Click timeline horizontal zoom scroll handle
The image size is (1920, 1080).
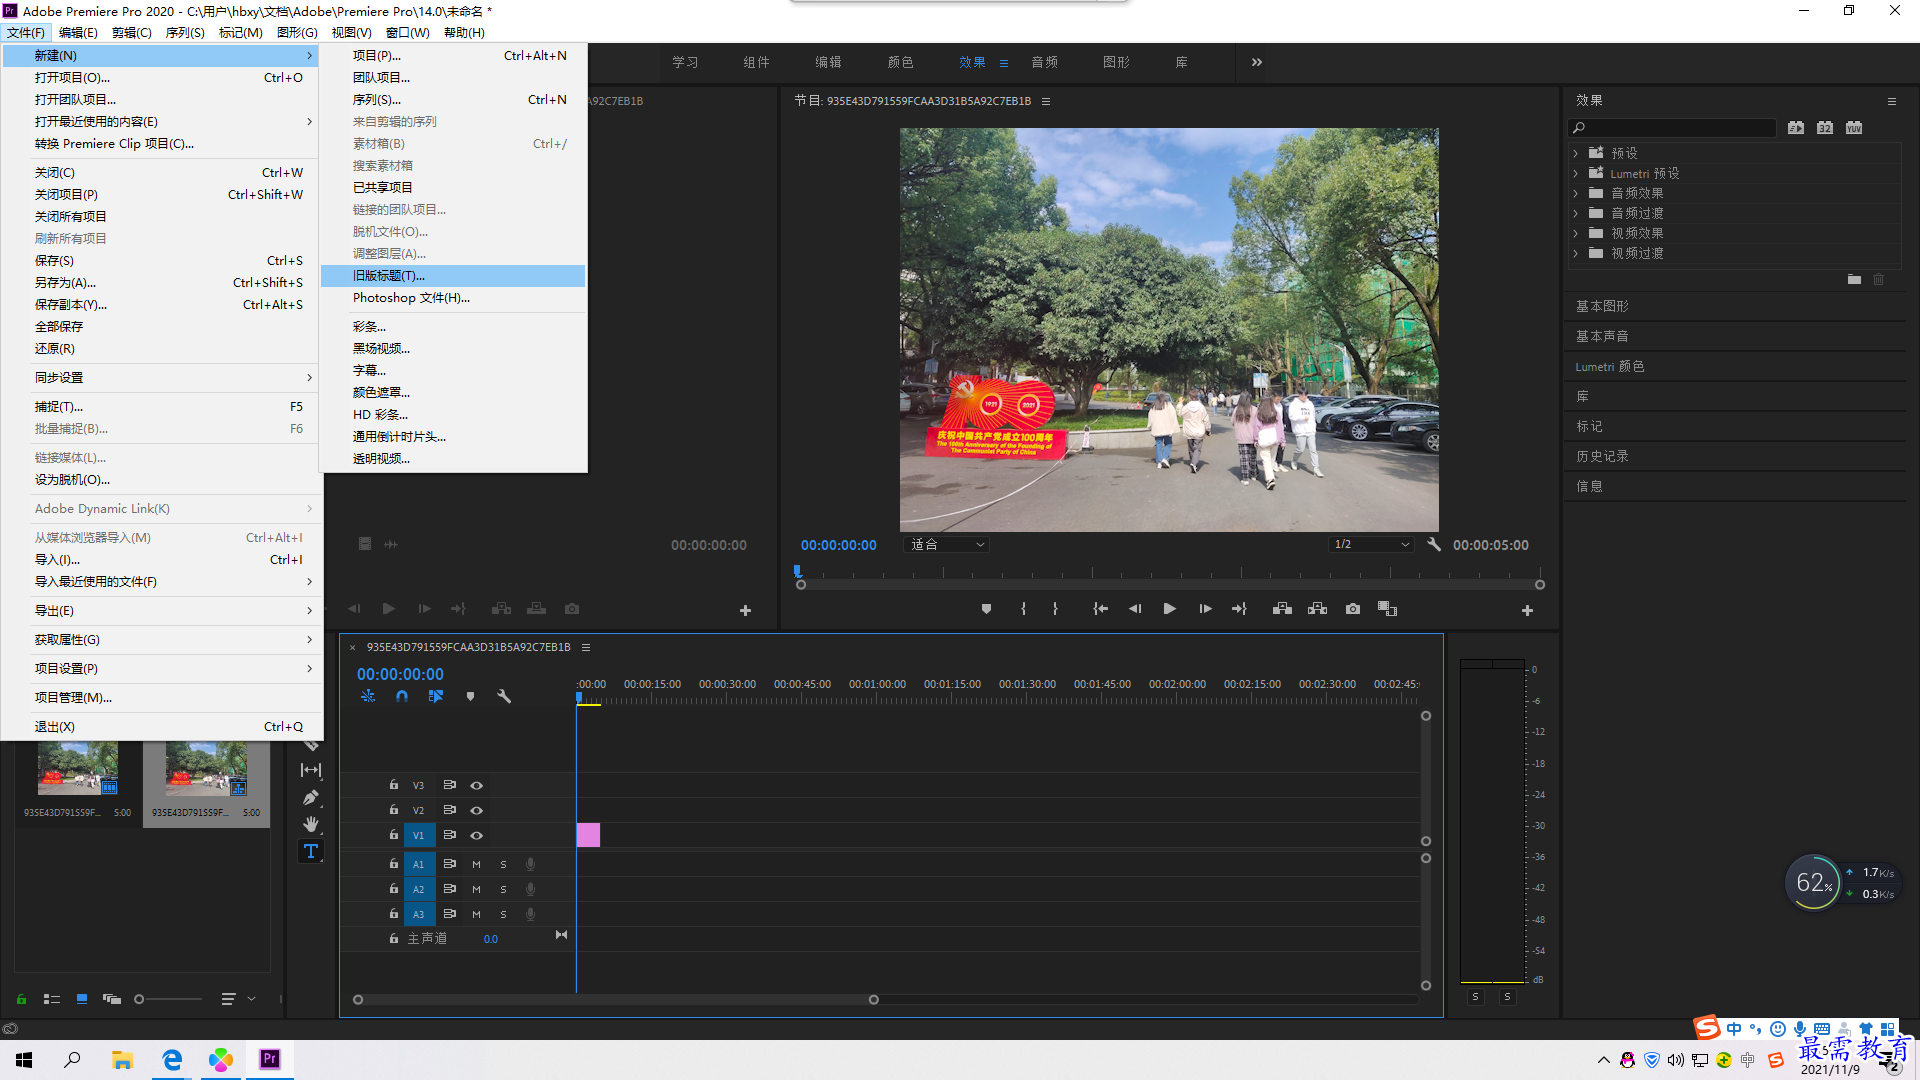coord(873,1000)
